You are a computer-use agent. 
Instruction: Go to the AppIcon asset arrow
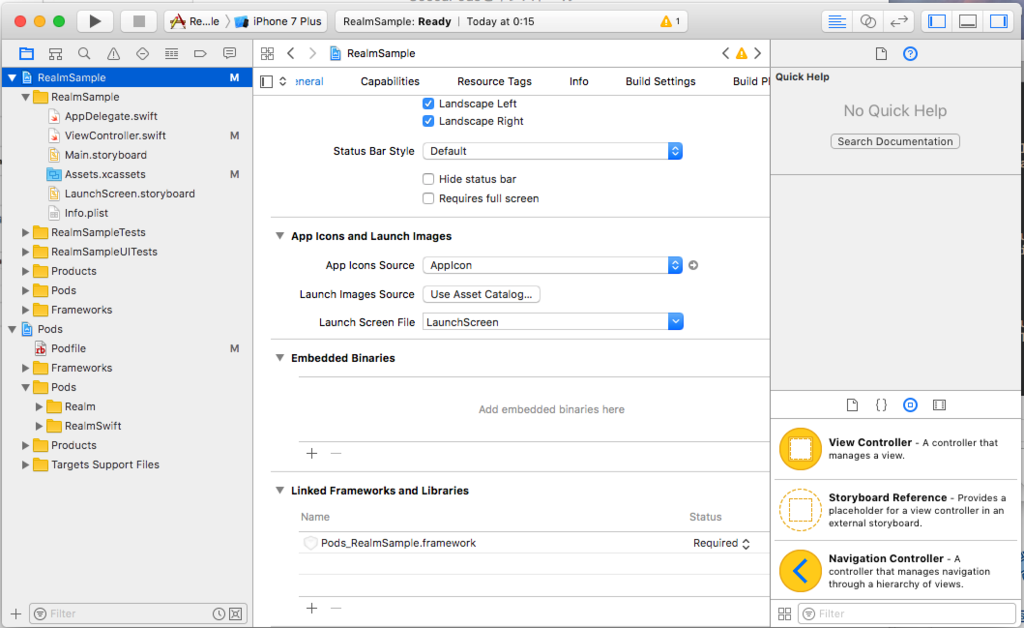(694, 265)
